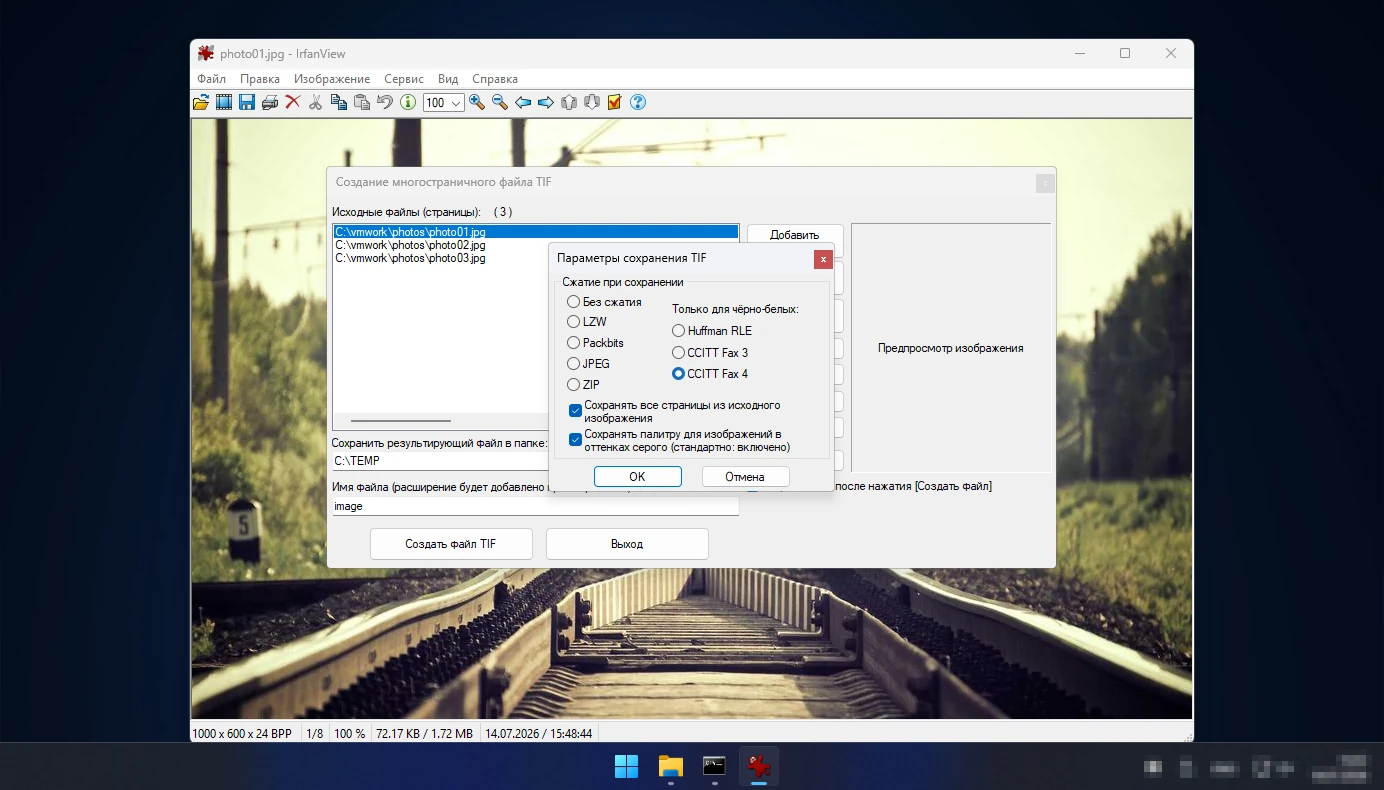Select the LZW compression option
The width and height of the screenshot is (1384, 790).
(x=587, y=322)
